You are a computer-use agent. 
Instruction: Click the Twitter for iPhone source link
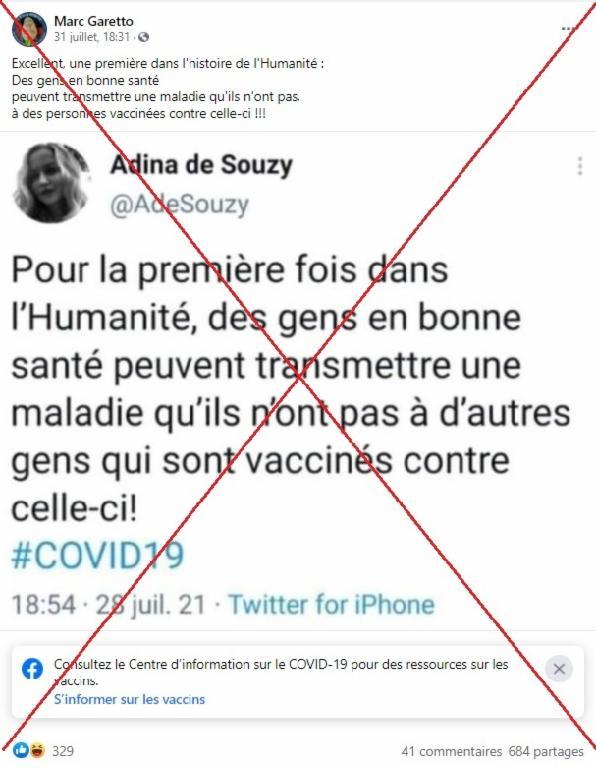click(x=332, y=604)
